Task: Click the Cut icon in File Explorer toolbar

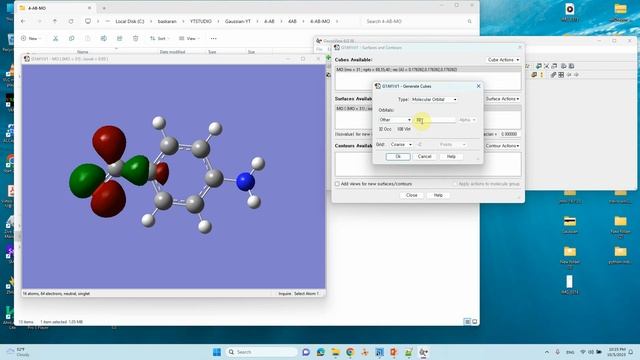Action: (56, 38)
